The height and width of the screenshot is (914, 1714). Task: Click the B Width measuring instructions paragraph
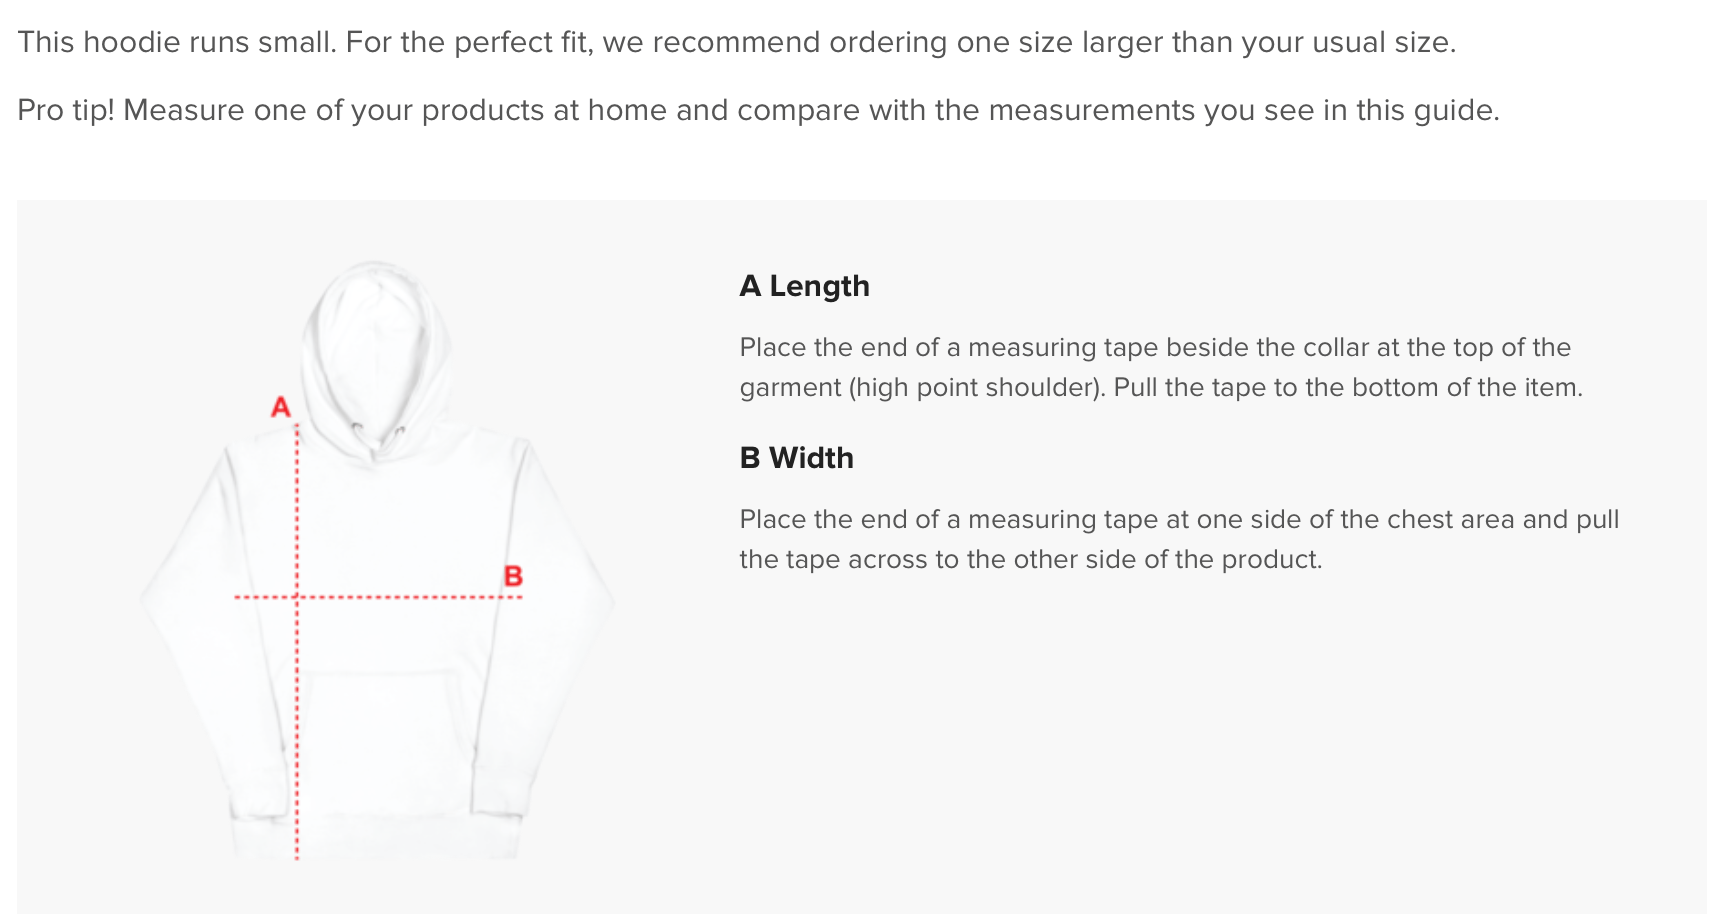click(1178, 539)
